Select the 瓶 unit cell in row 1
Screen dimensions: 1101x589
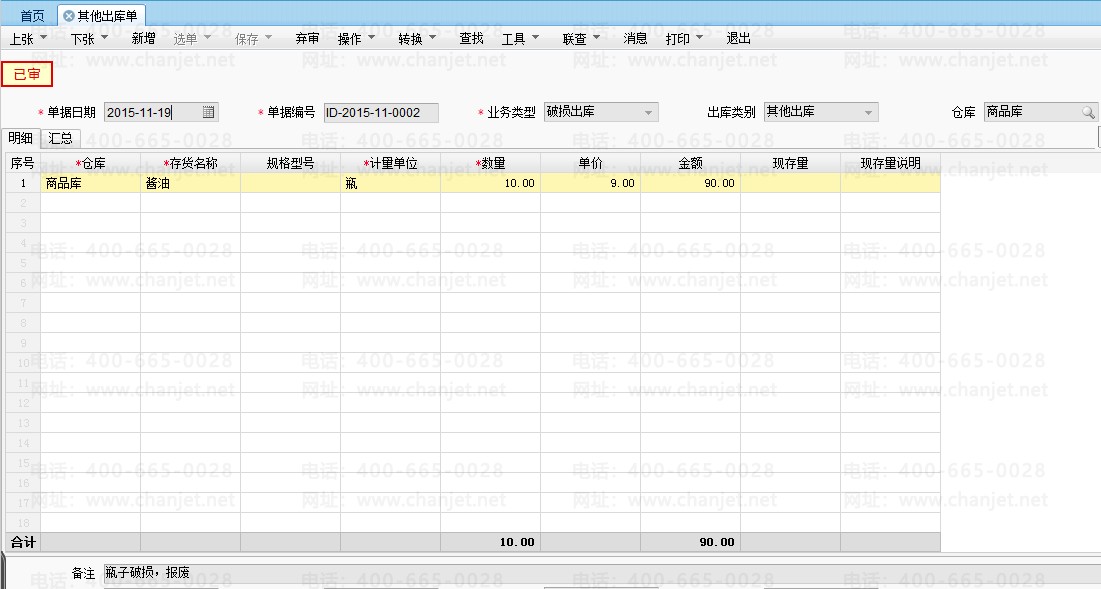pyautogui.click(x=390, y=183)
